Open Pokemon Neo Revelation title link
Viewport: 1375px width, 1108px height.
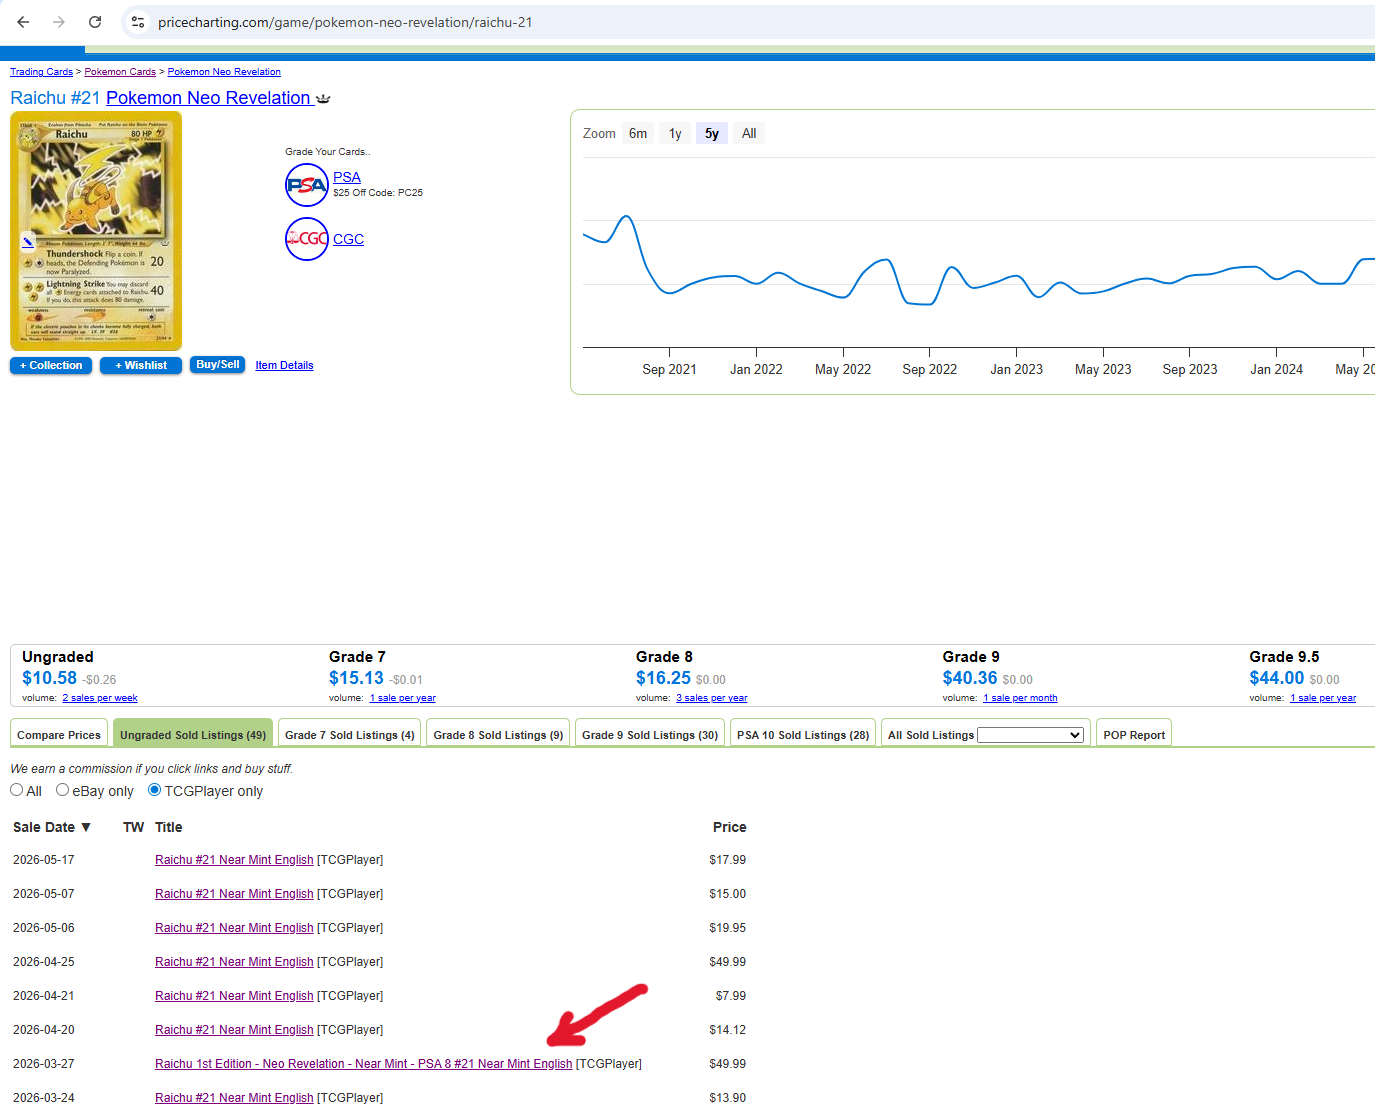(x=208, y=98)
